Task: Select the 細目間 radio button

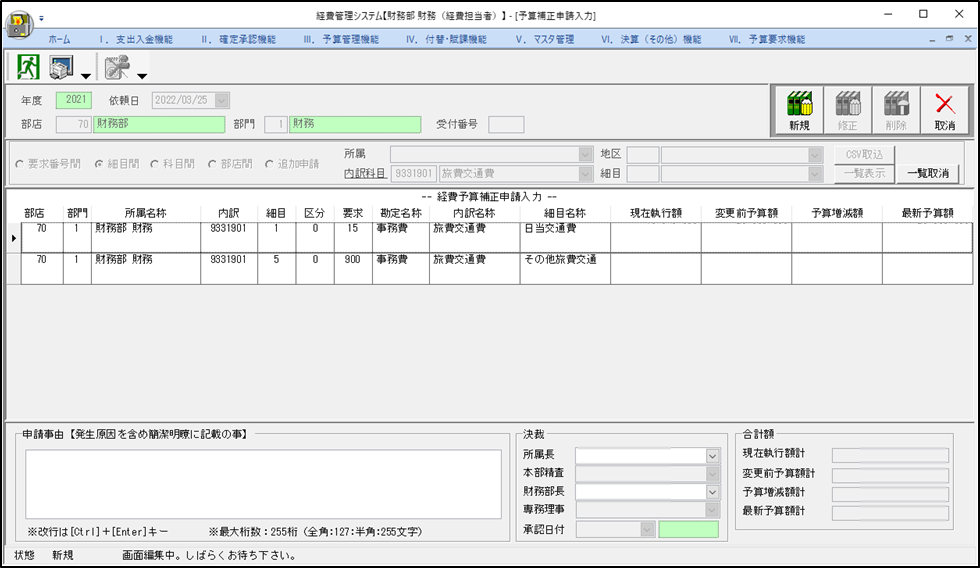Action: pos(99,164)
